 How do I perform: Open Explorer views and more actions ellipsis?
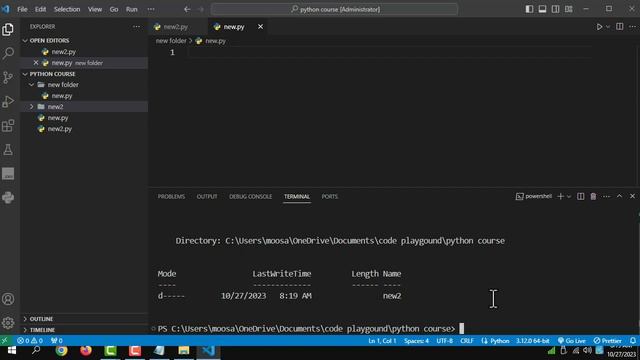(136, 27)
